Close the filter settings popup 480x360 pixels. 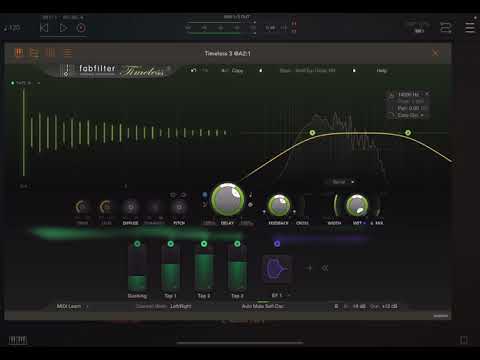coord(427,94)
